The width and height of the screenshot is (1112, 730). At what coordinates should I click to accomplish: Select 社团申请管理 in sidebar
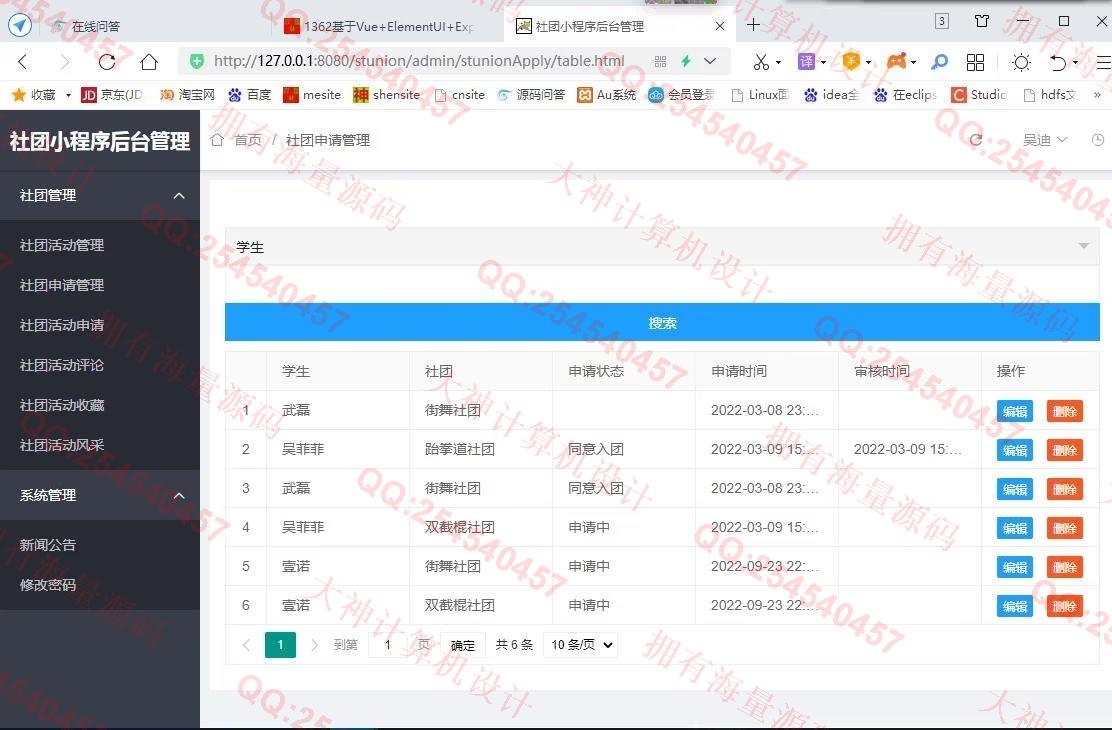coord(62,284)
